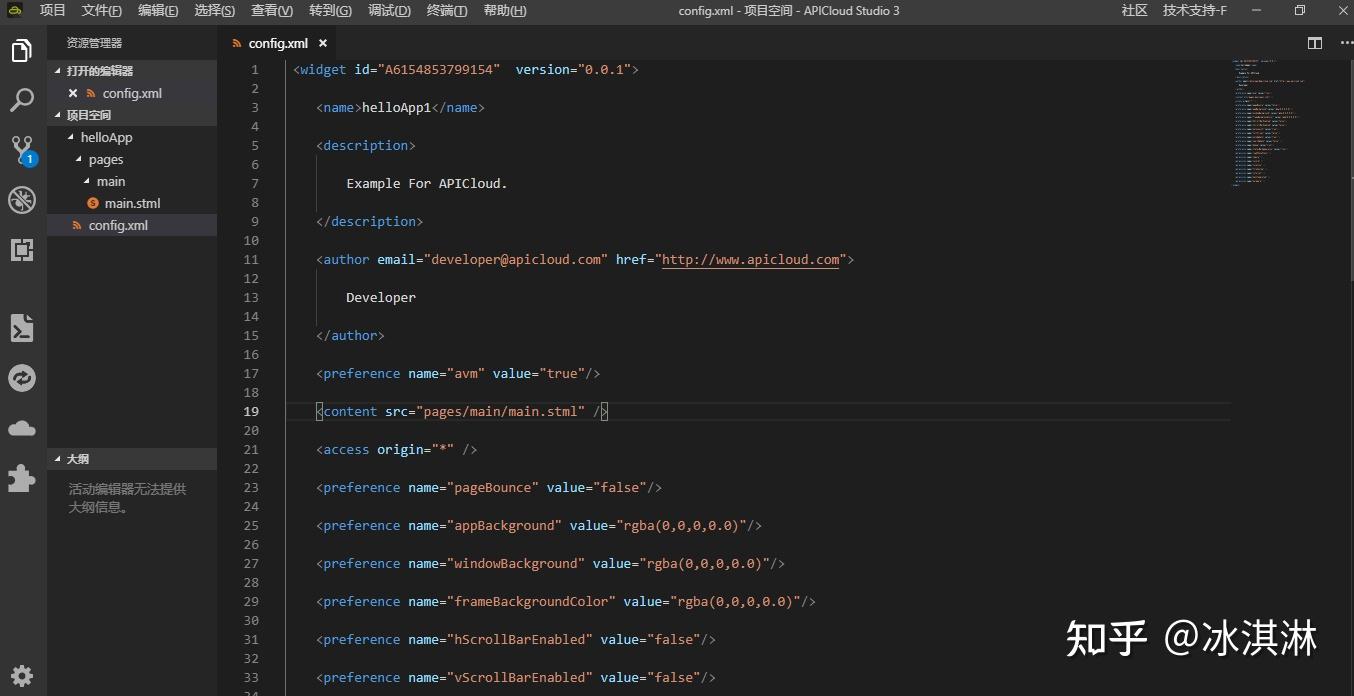Image resolution: width=1354 pixels, height=696 pixels.
Task: Open the Explorer files icon in activity bar
Action: tap(22, 51)
